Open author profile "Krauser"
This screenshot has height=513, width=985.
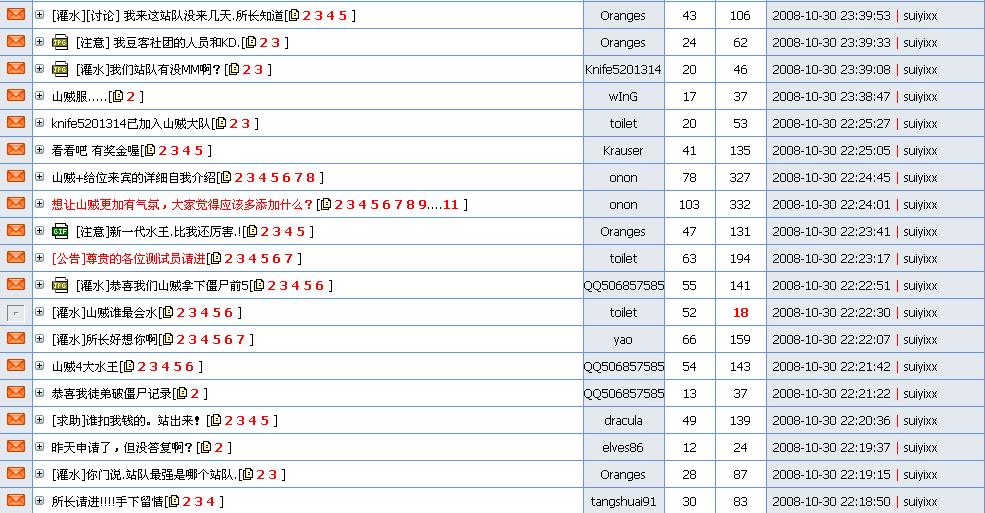pyautogui.click(x=623, y=151)
